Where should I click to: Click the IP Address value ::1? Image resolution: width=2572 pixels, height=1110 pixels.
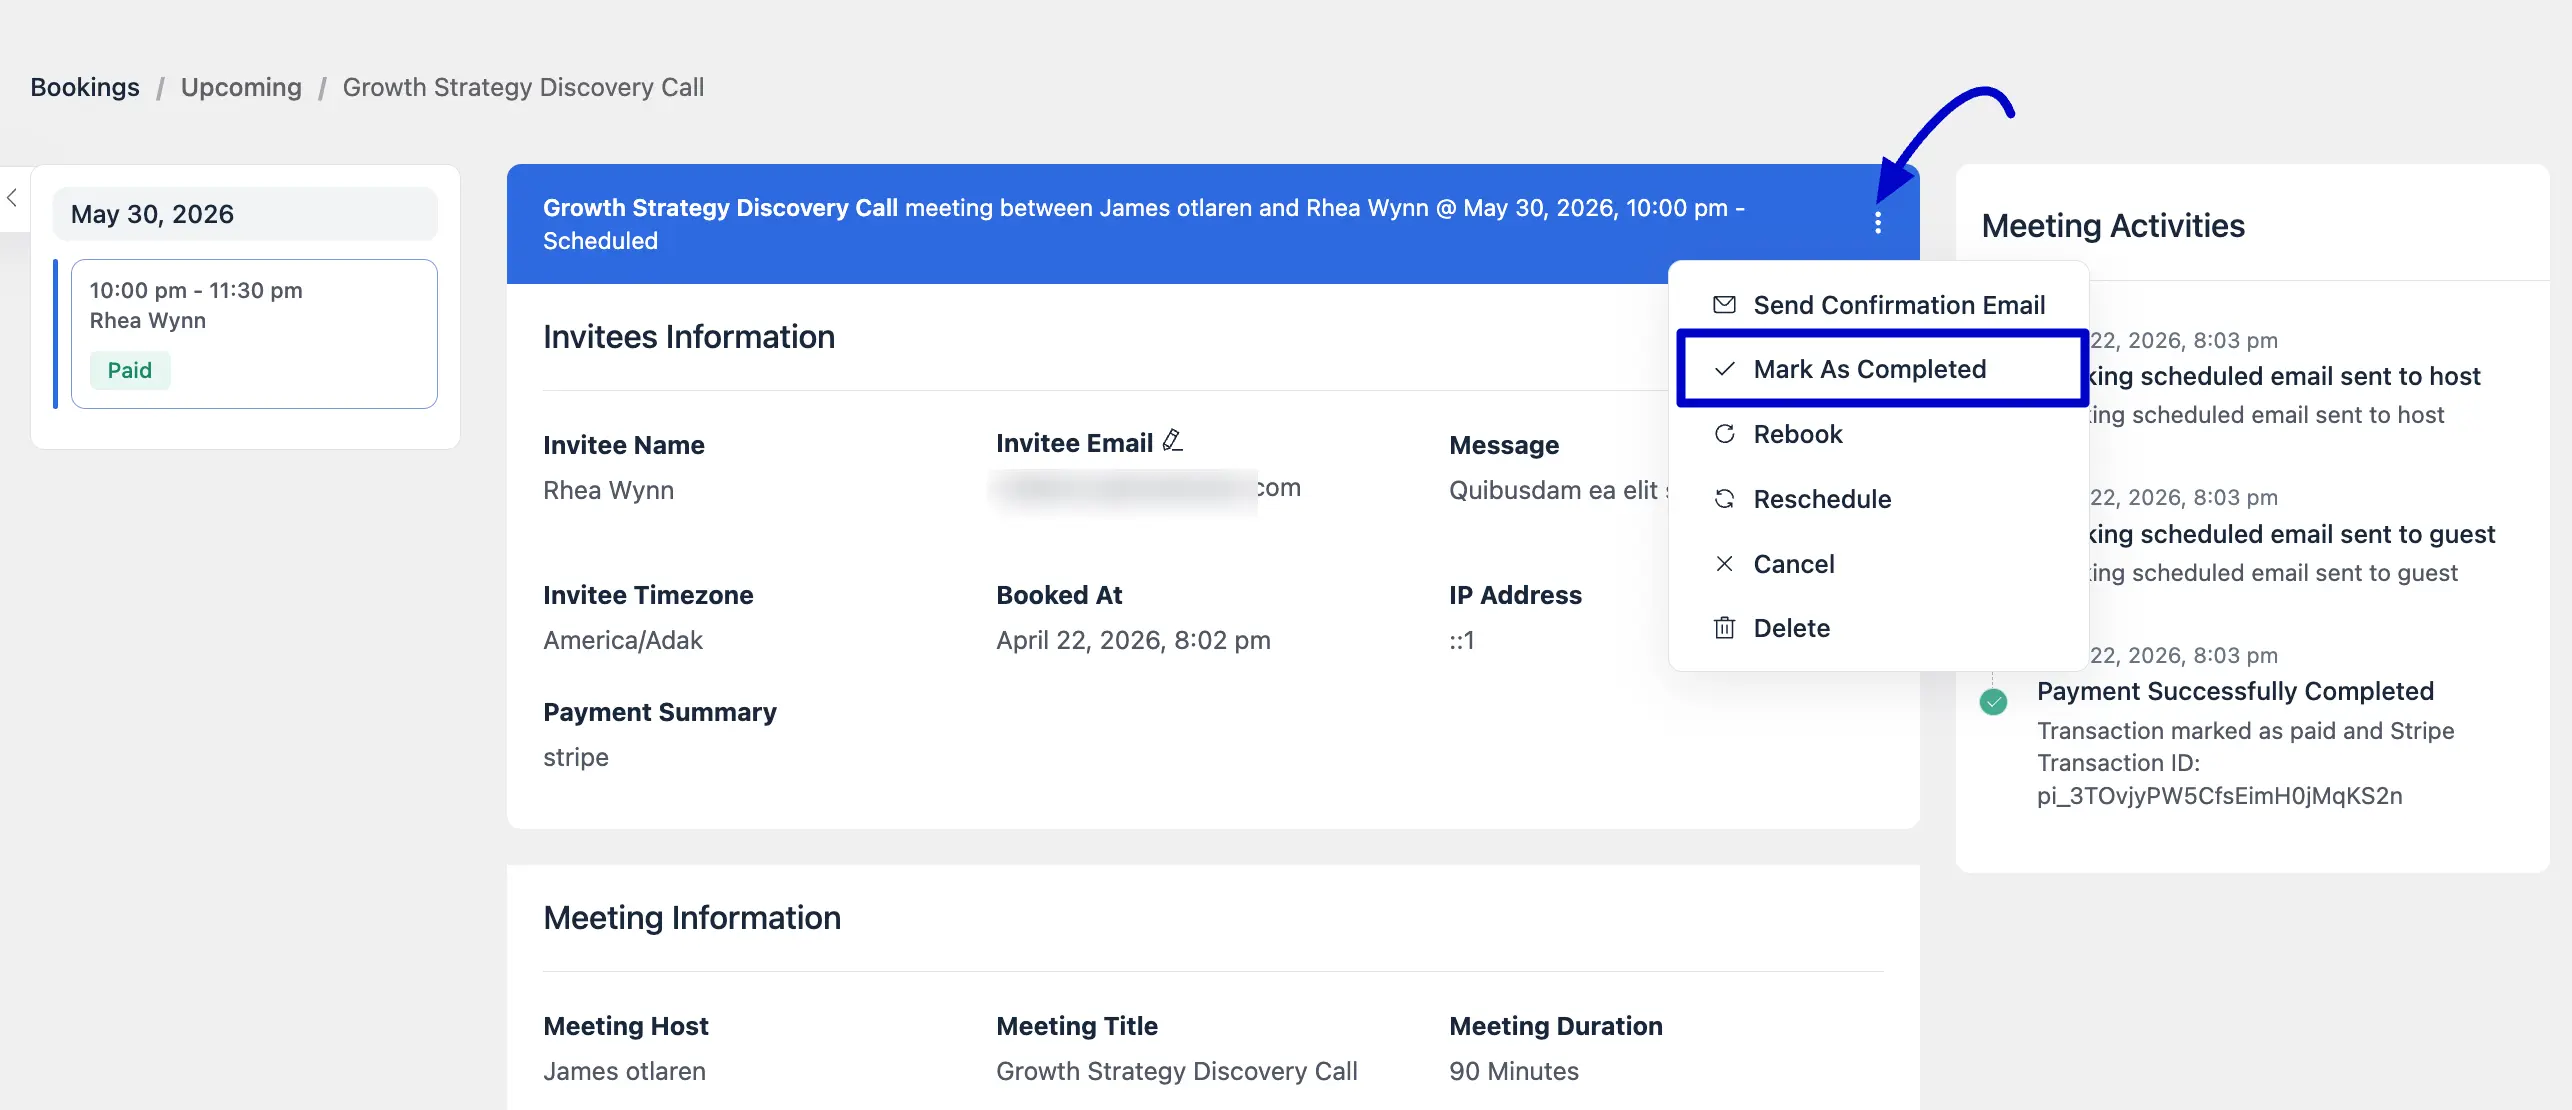click(1461, 640)
